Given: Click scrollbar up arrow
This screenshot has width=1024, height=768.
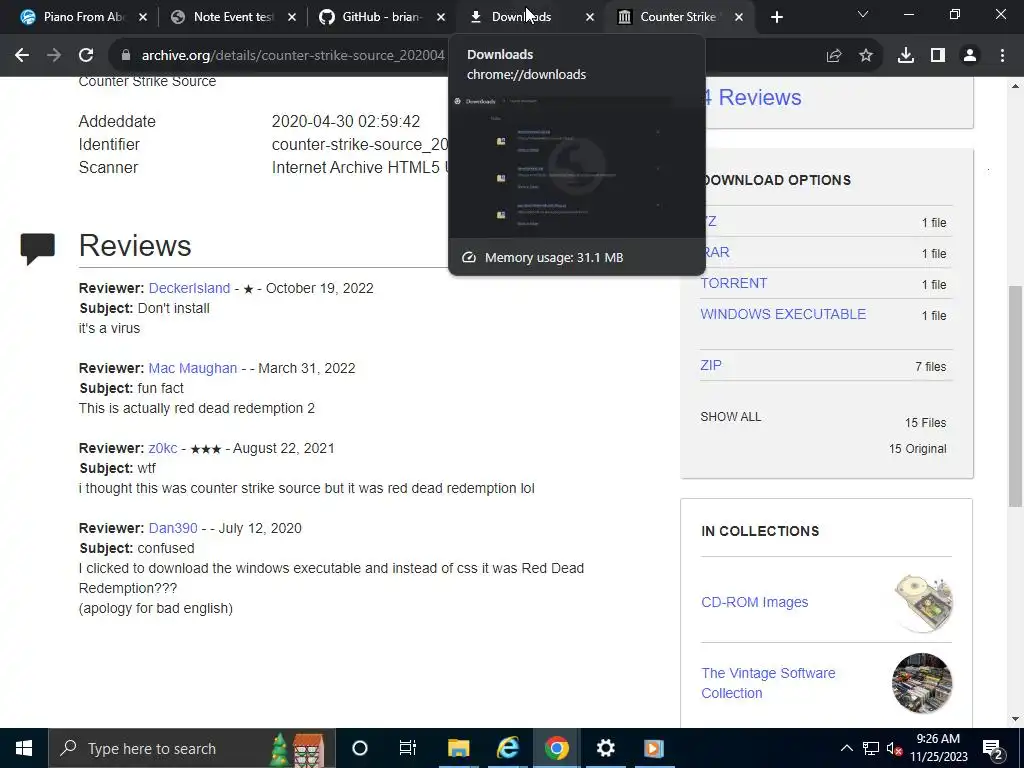Looking at the screenshot, I should coord(1015,86).
